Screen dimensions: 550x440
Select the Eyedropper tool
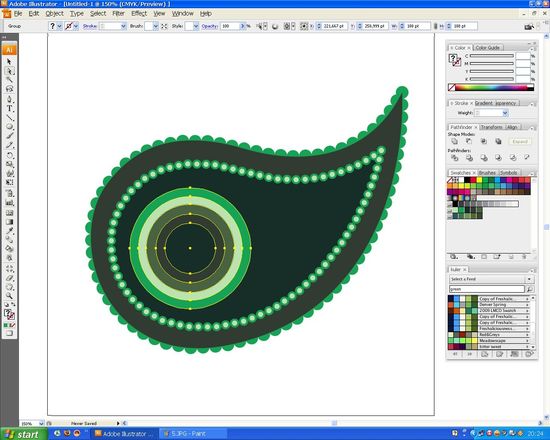point(9,231)
